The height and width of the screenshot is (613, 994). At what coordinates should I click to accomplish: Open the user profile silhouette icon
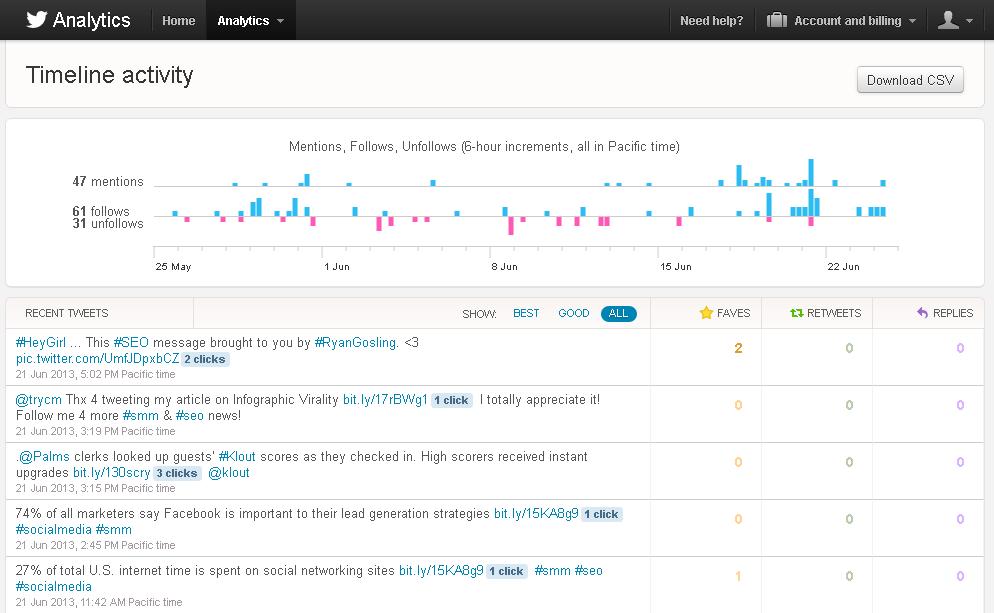[948, 20]
